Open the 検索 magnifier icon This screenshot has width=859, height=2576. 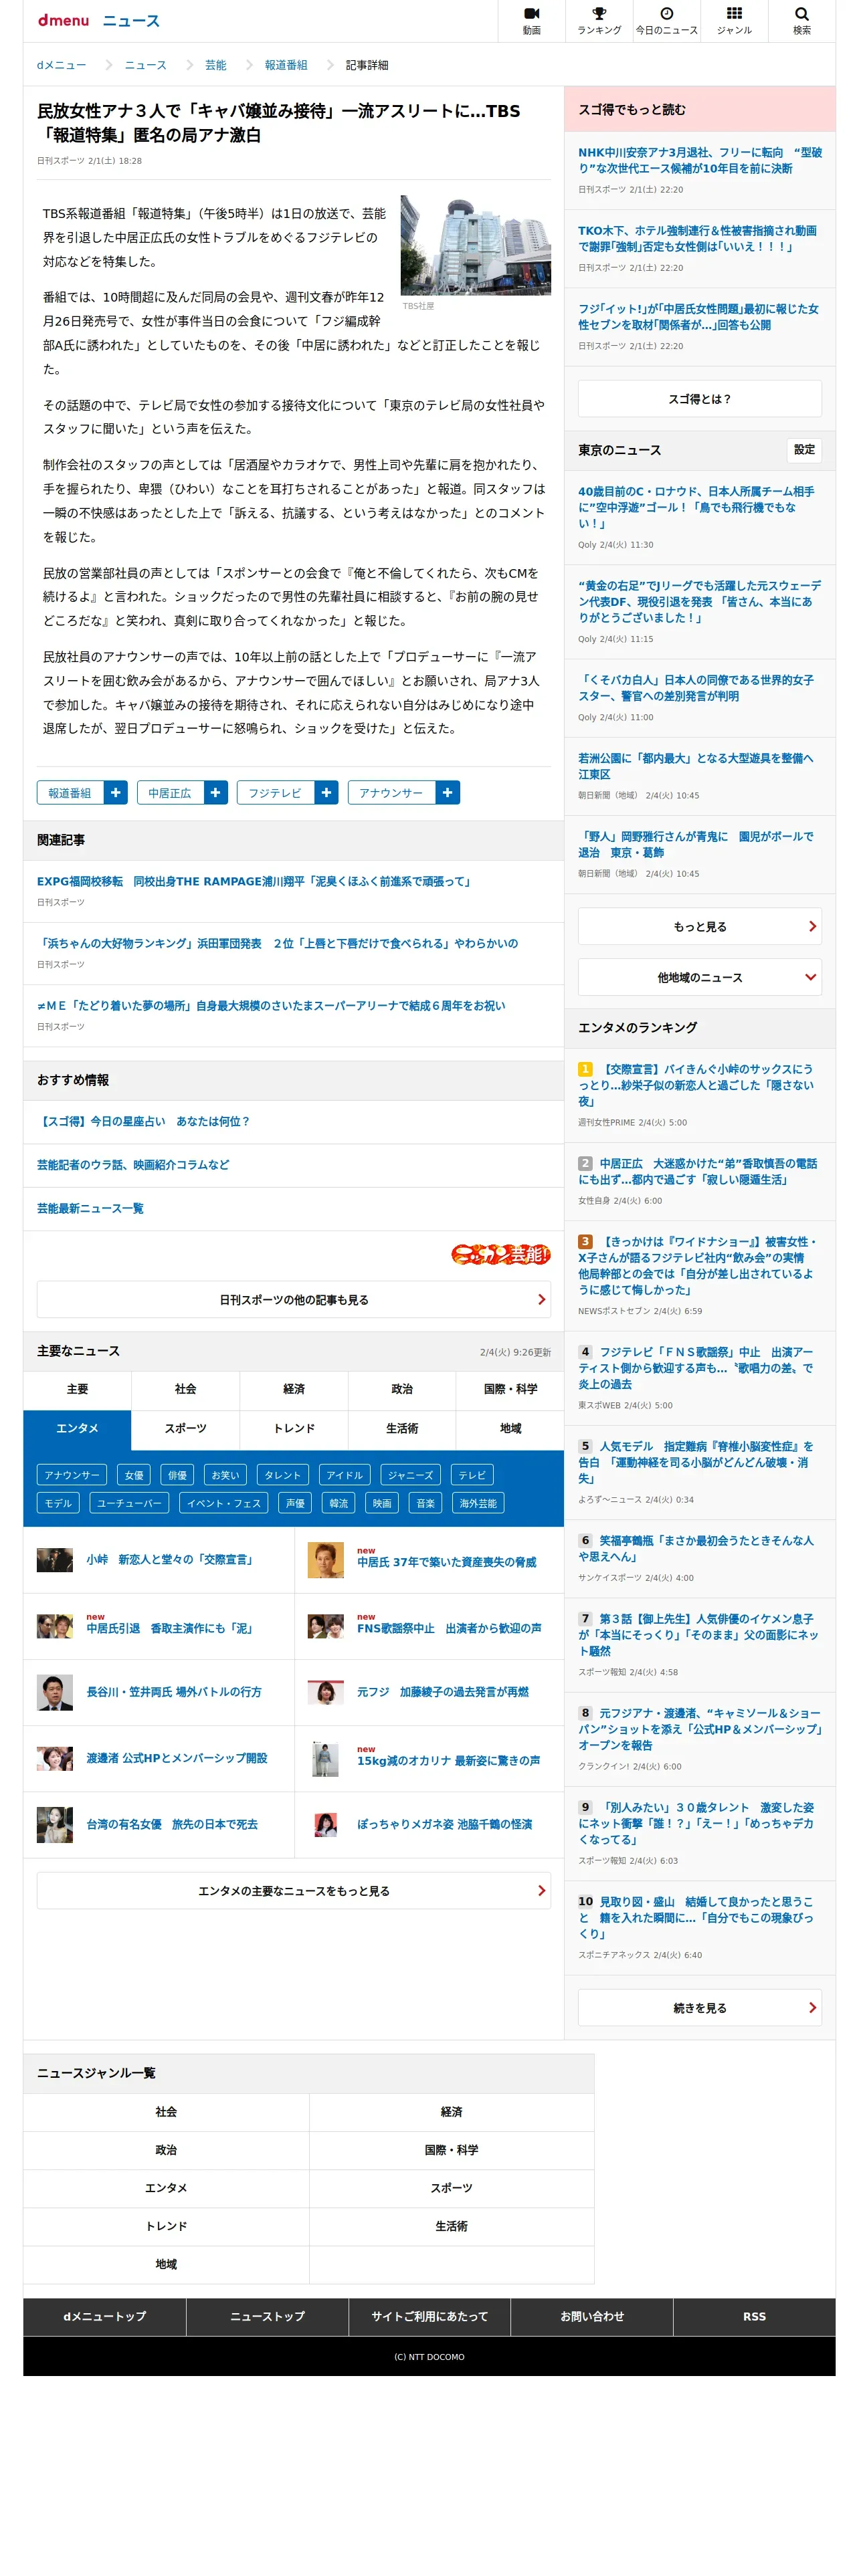click(801, 20)
